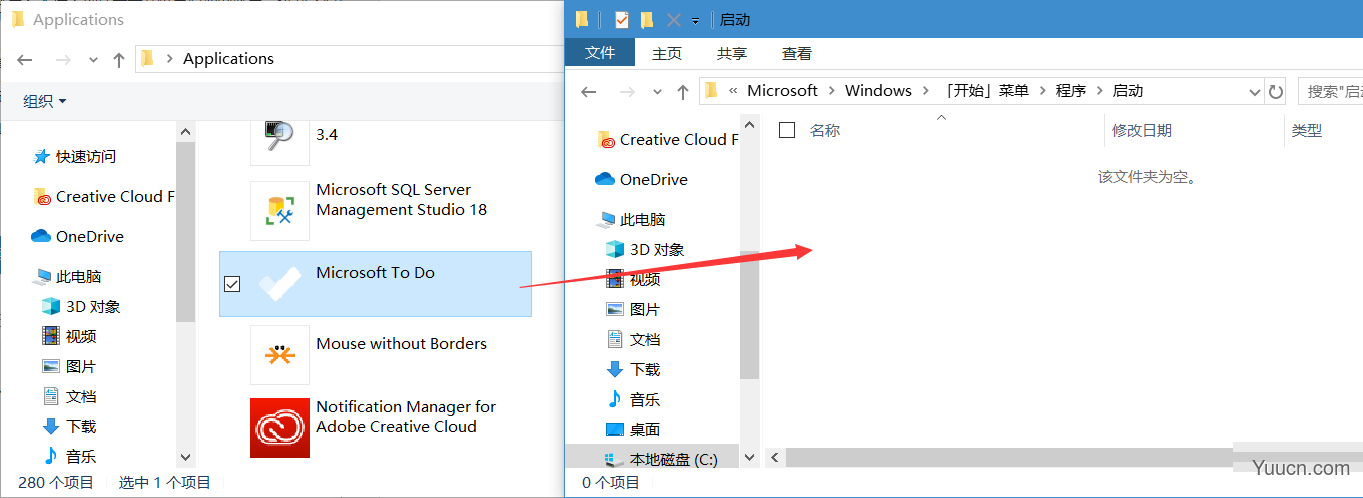
Task: Expand the Applications breadcrumb chevron
Action: click(x=169, y=59)
